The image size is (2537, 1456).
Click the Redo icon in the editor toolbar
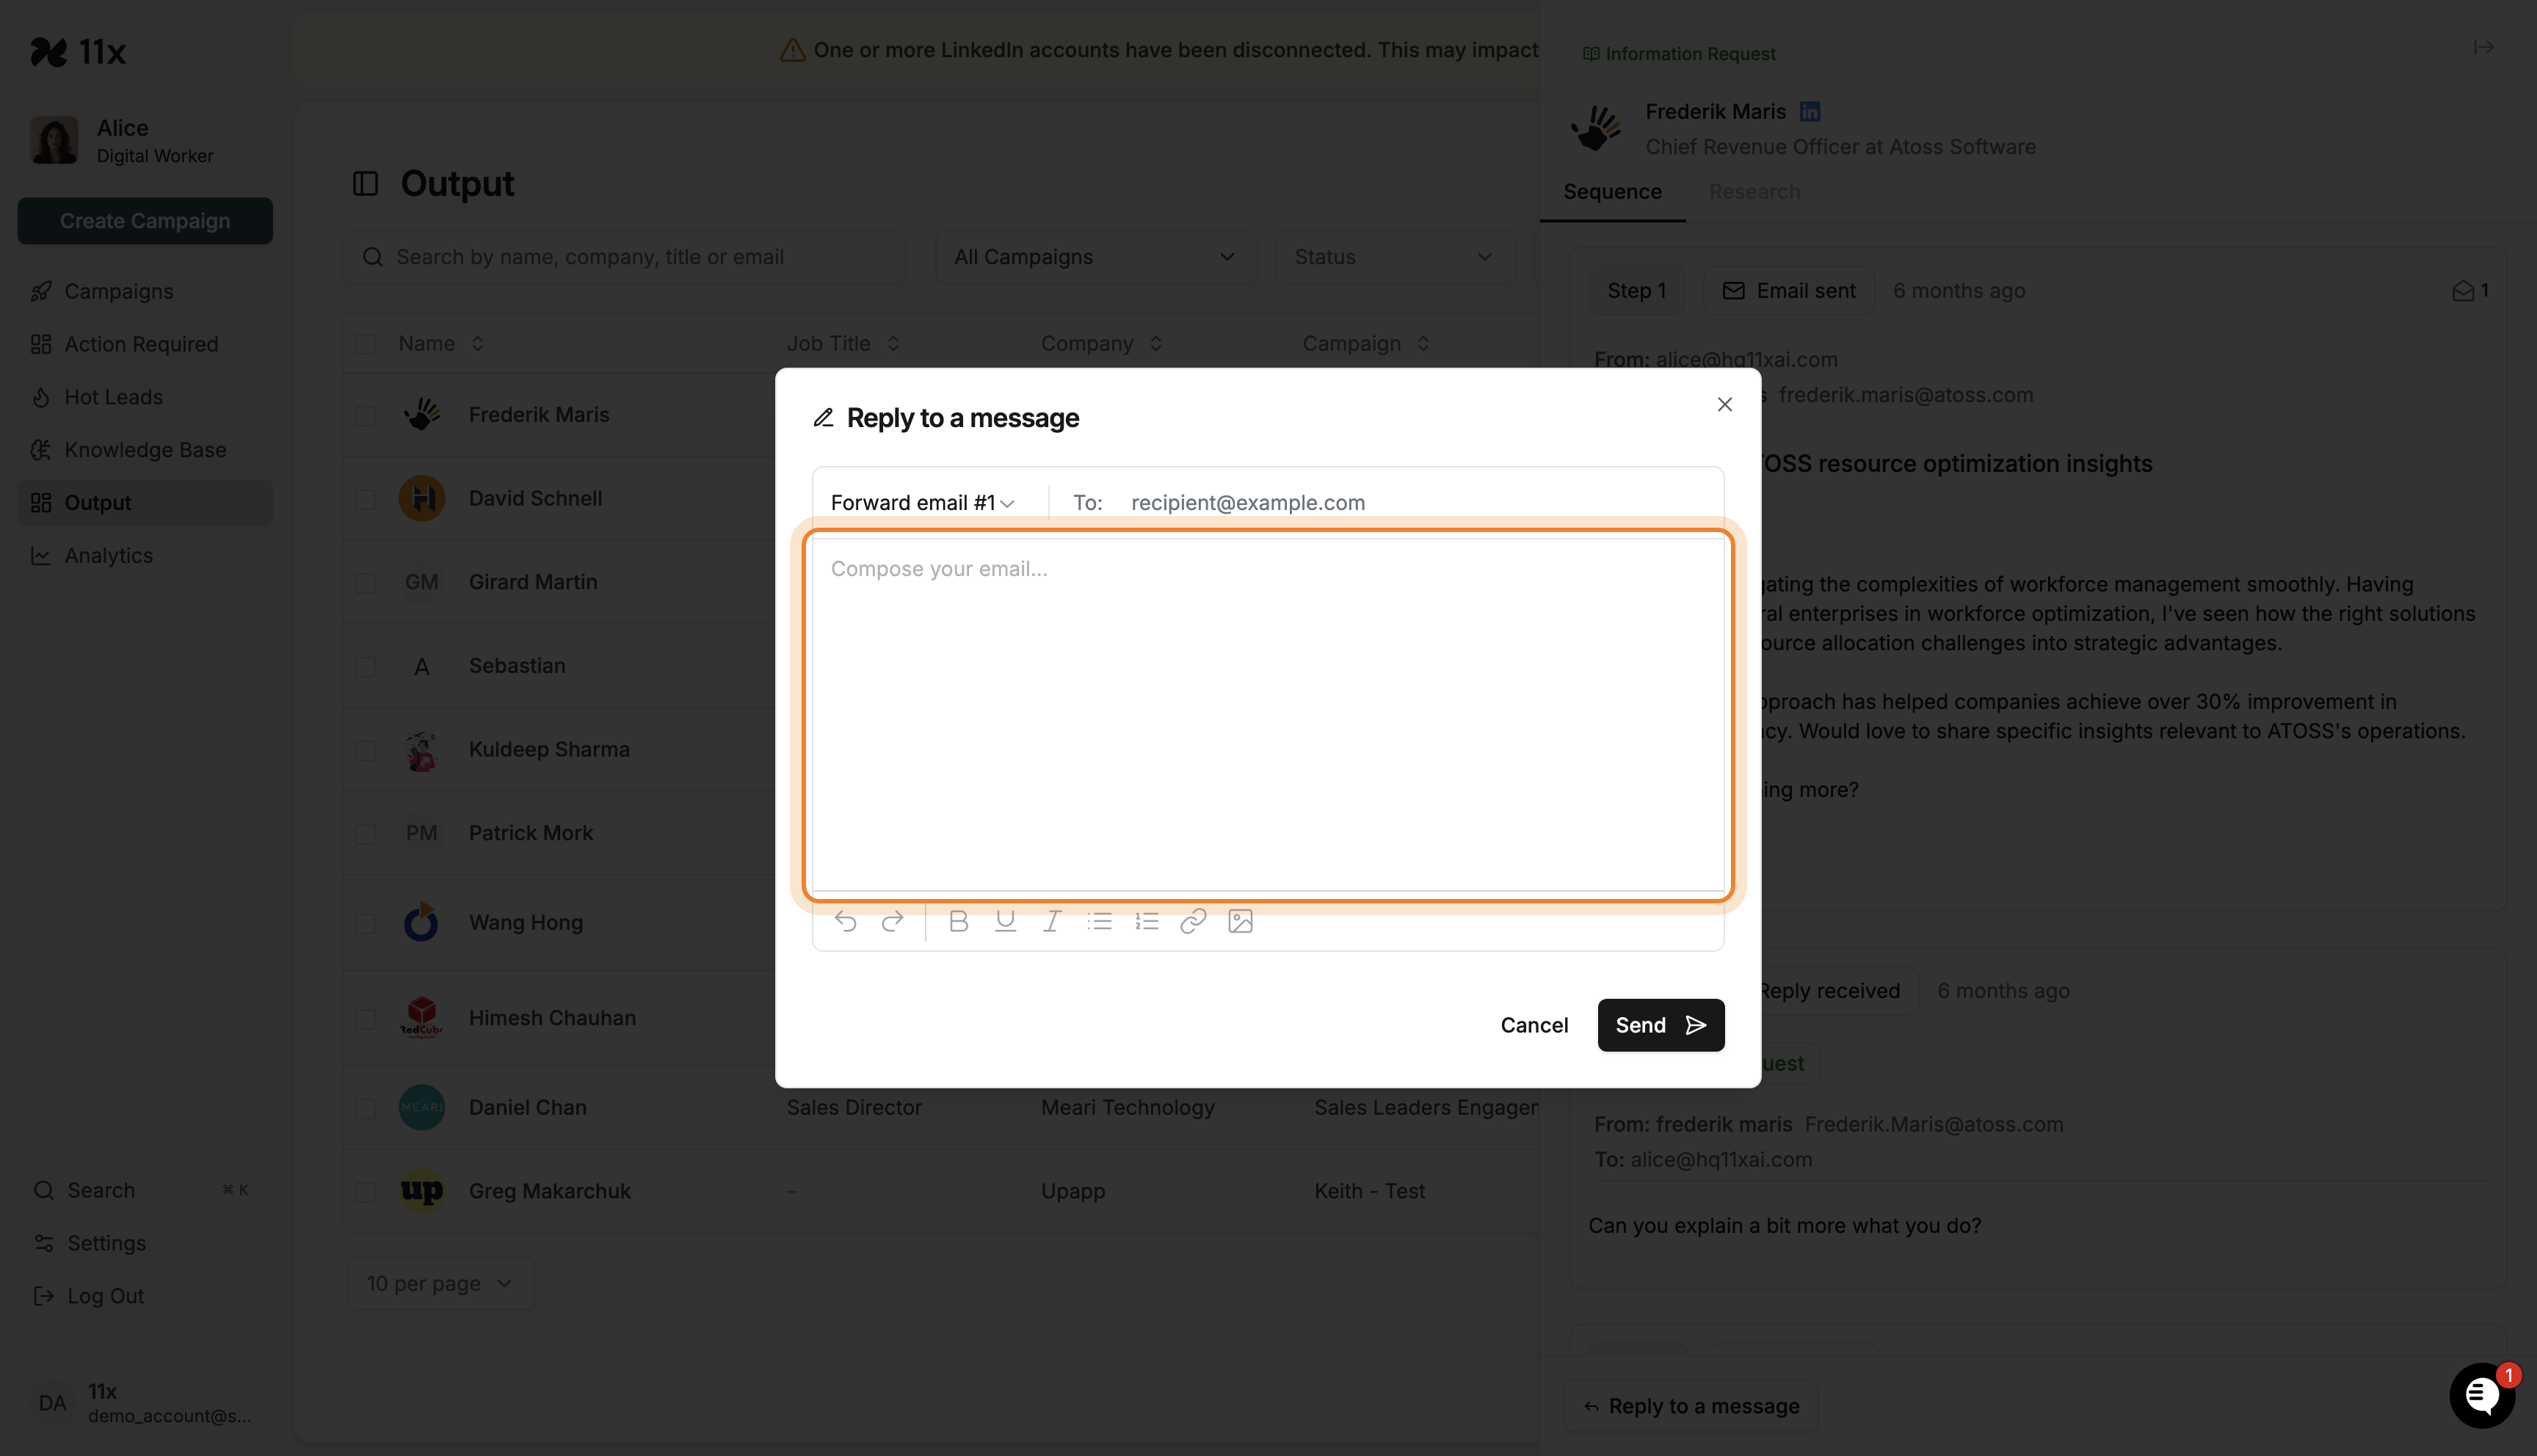[893, 921]
